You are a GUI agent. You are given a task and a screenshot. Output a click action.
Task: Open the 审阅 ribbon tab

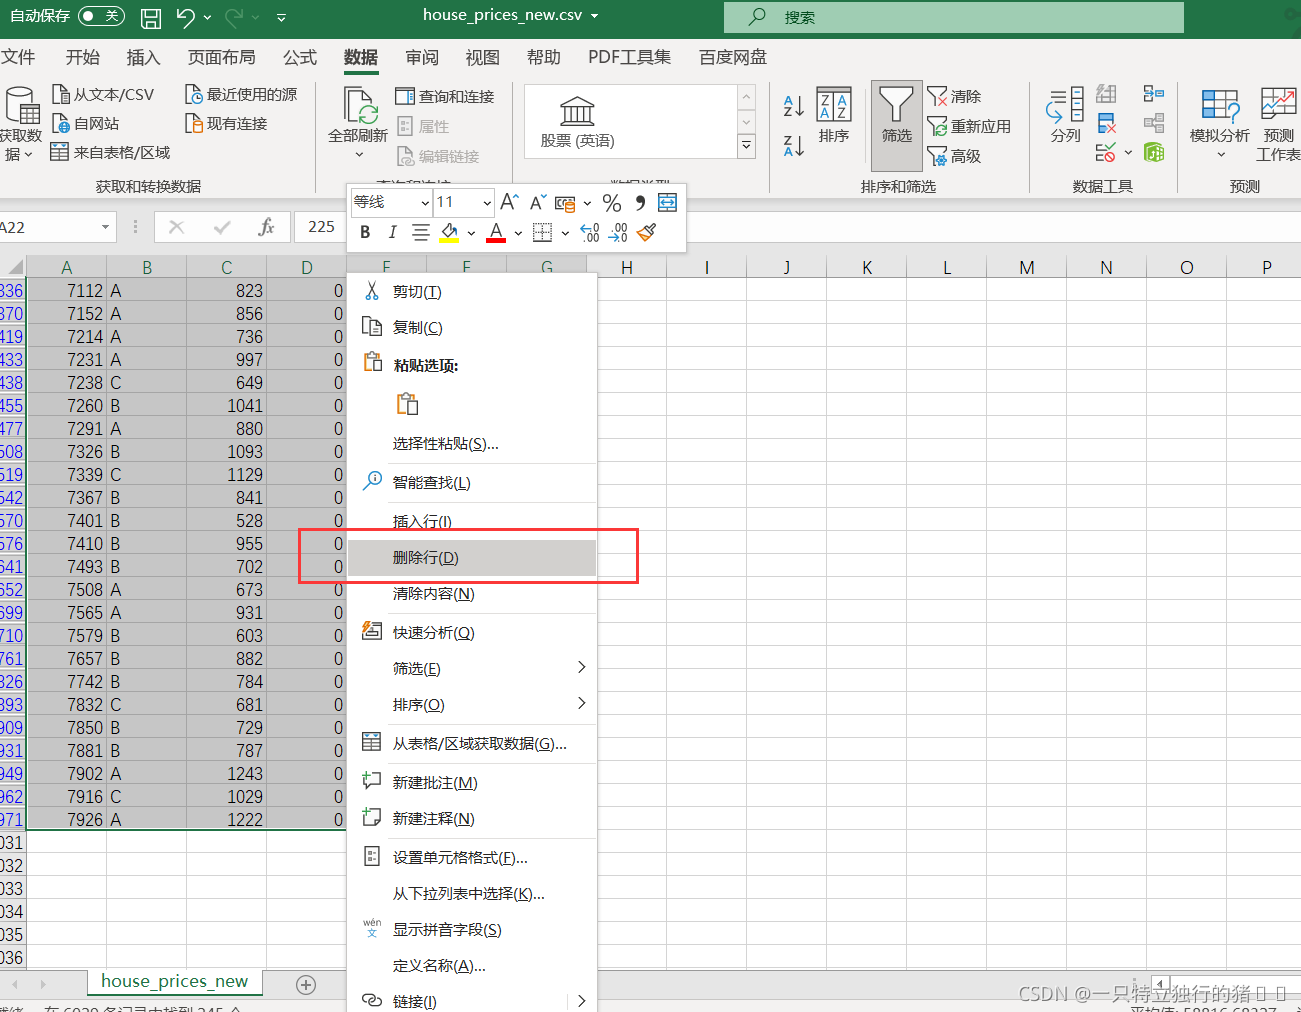coord(422,57)
